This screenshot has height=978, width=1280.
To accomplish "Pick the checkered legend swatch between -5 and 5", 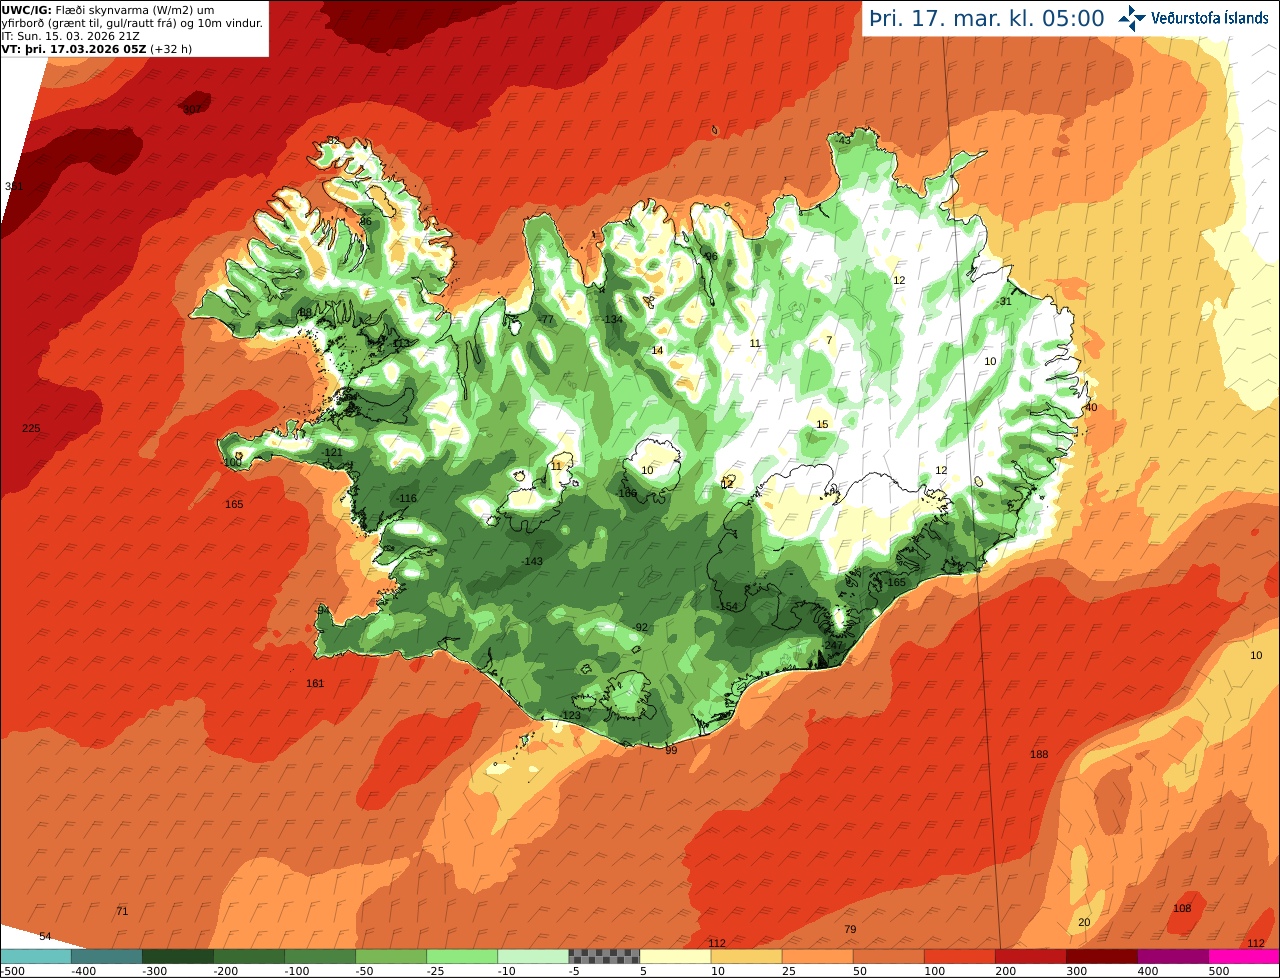I will (x=603, y=956).
